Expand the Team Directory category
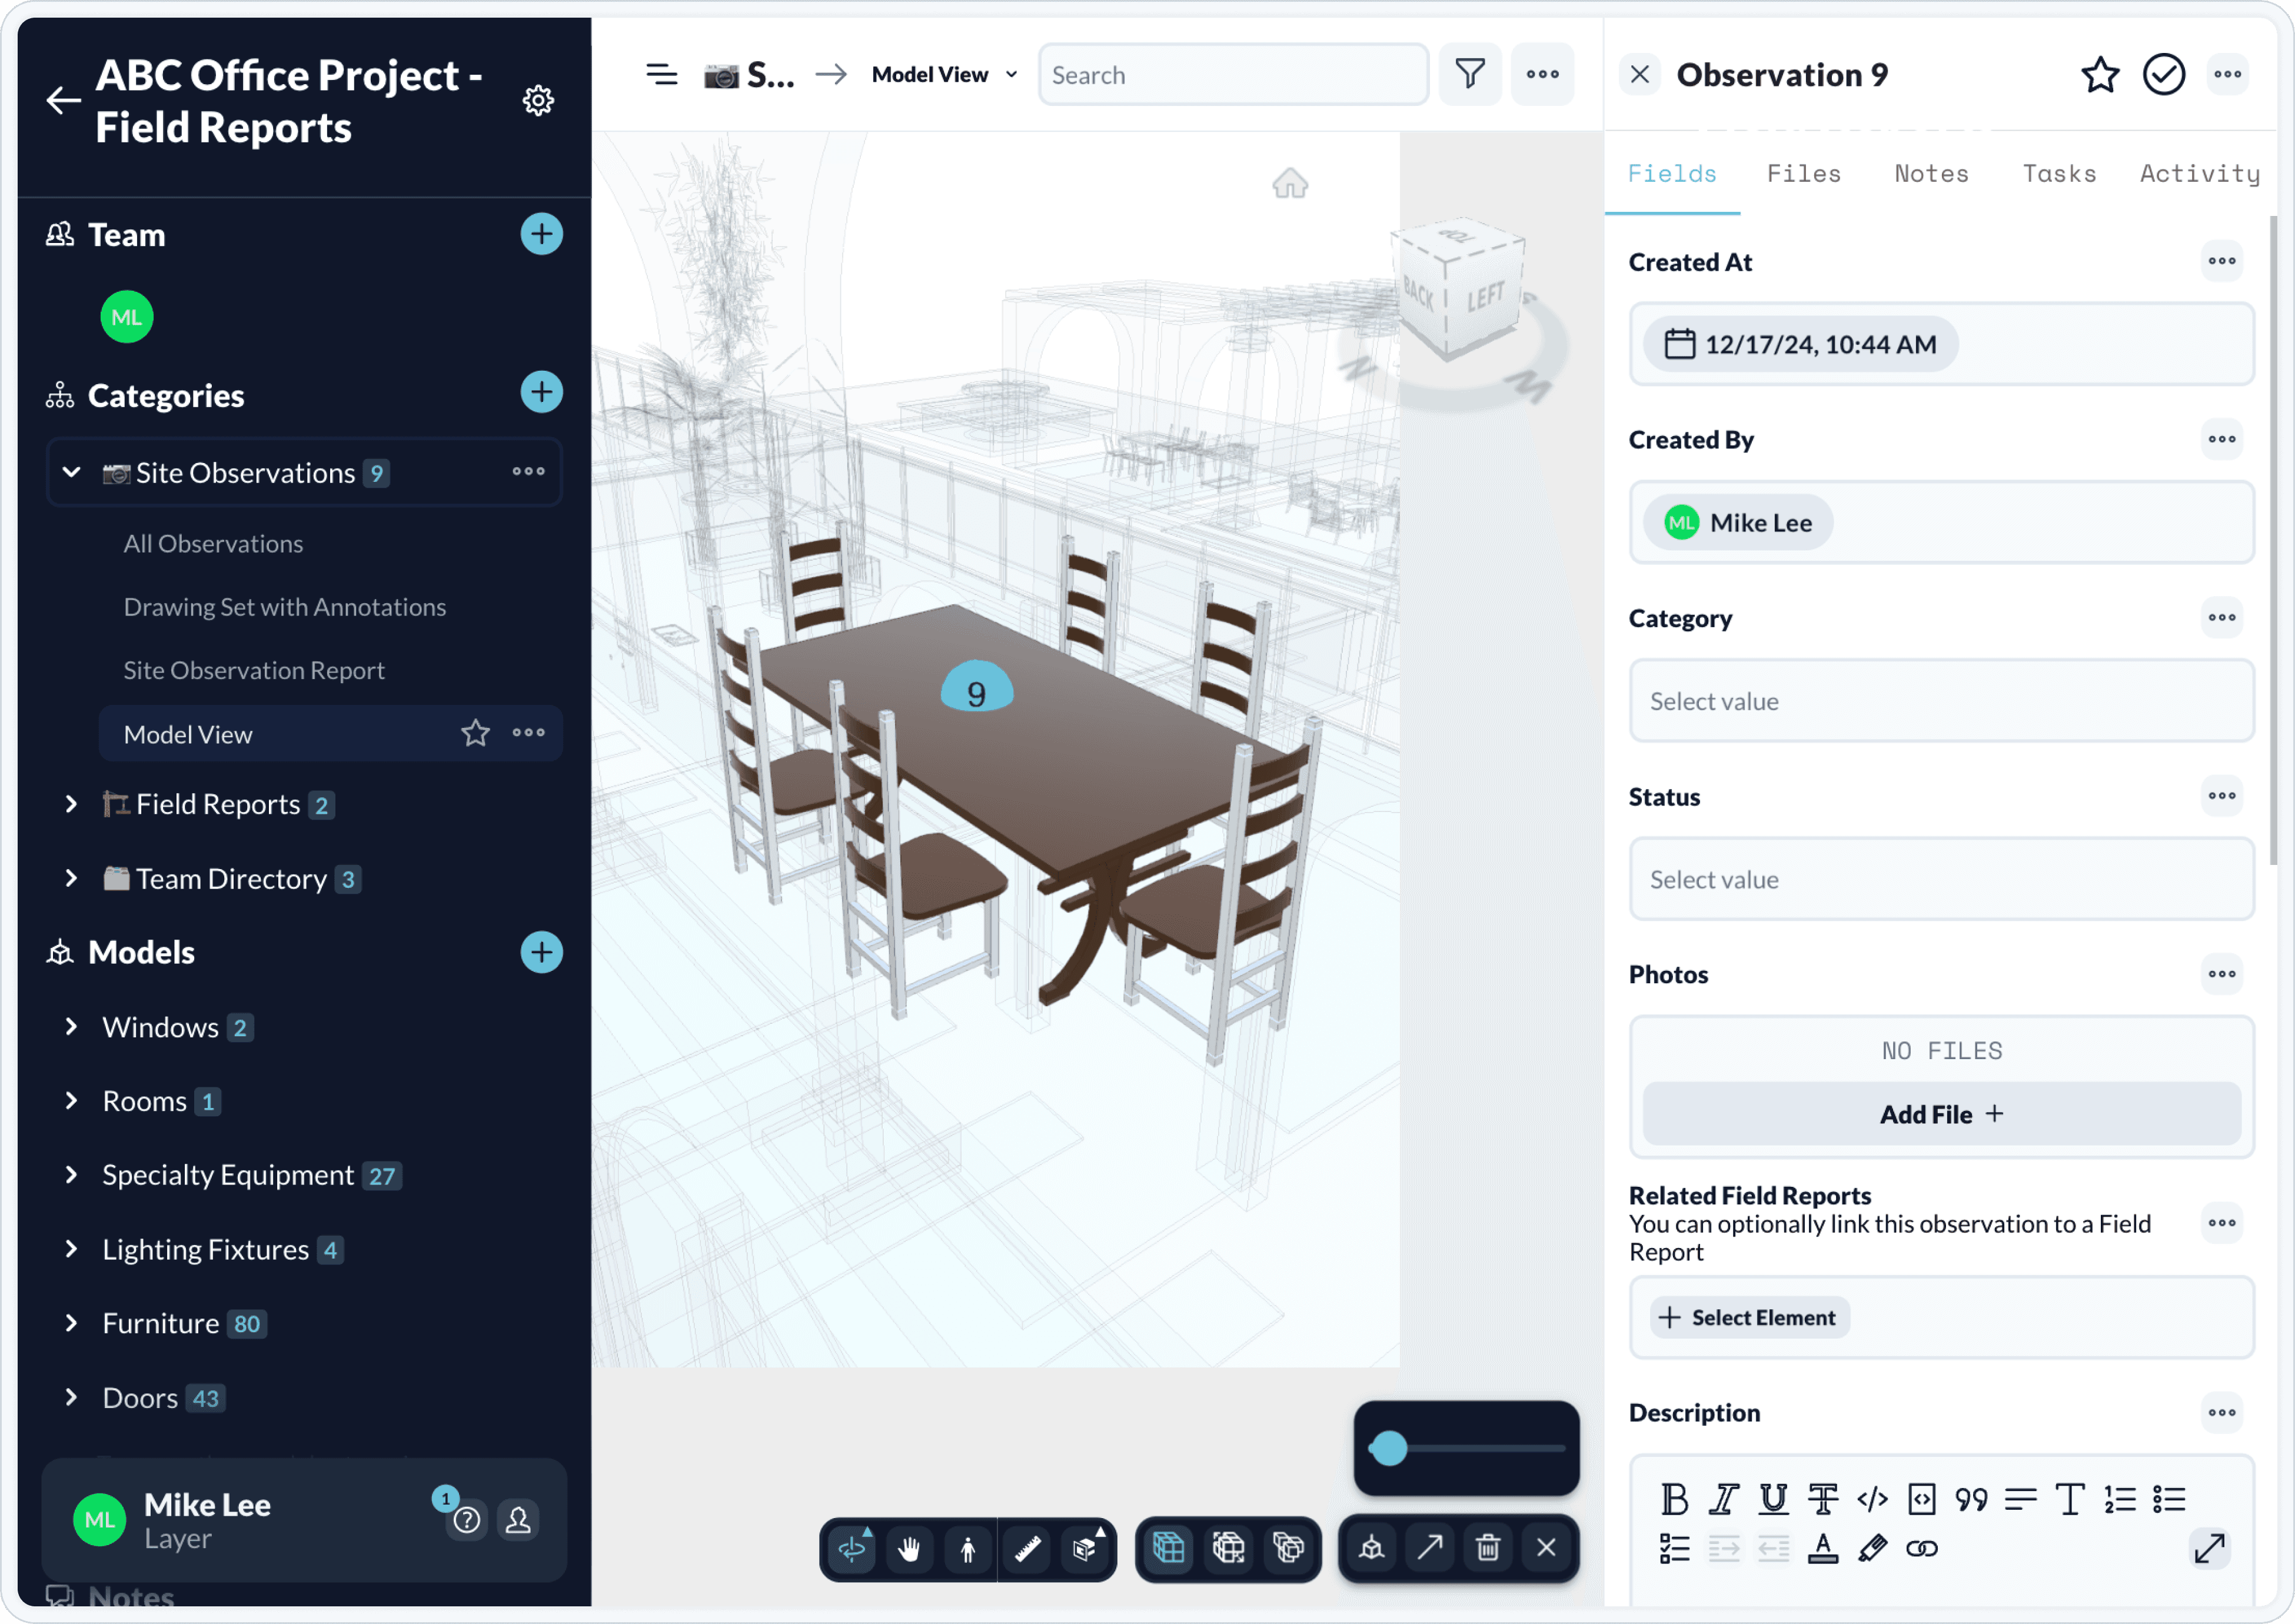 [x=71, y=878]
